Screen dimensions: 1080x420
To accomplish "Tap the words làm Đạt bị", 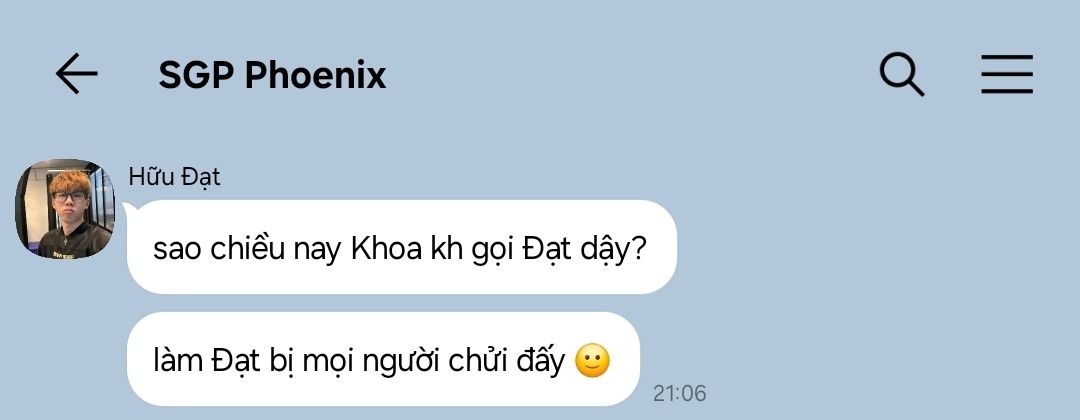I will click(x=216, y=361).
